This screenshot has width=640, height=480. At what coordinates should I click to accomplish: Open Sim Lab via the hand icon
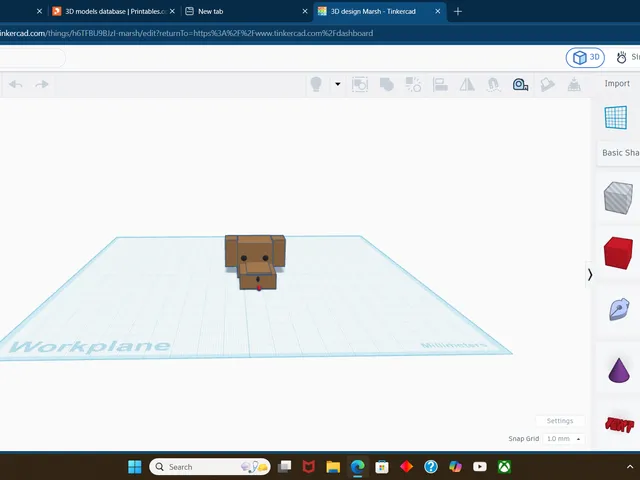[622, 58]
